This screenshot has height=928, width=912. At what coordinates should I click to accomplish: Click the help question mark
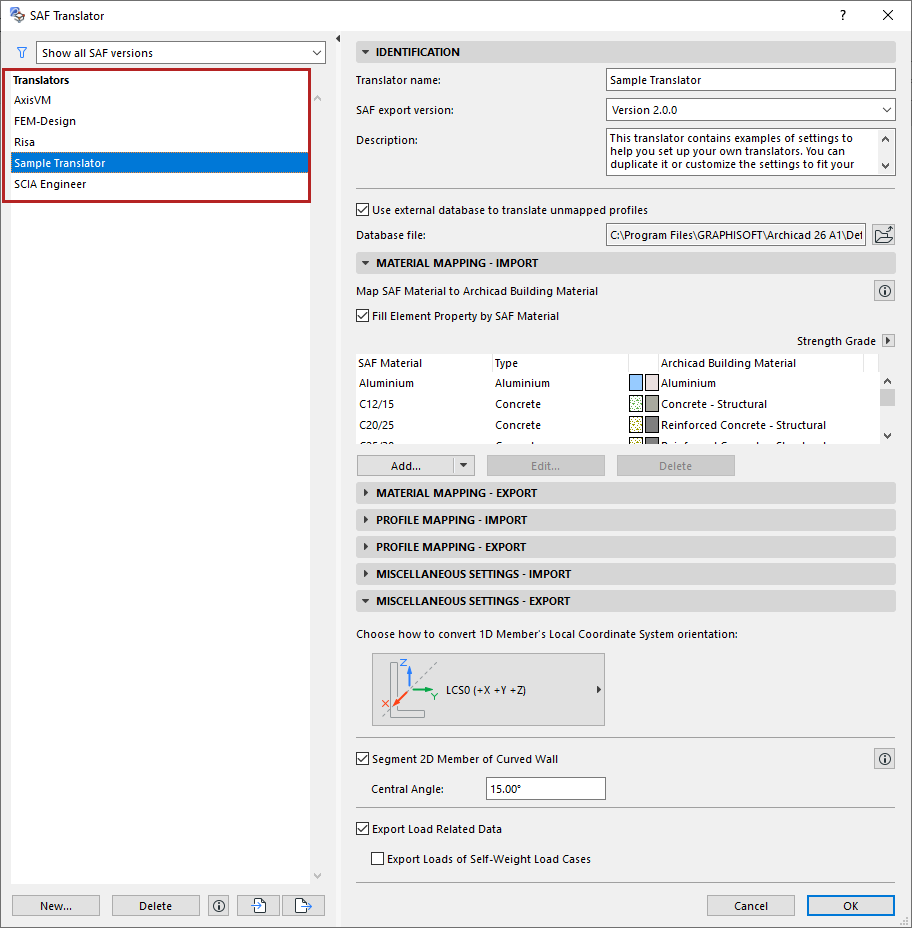(843, 15)
